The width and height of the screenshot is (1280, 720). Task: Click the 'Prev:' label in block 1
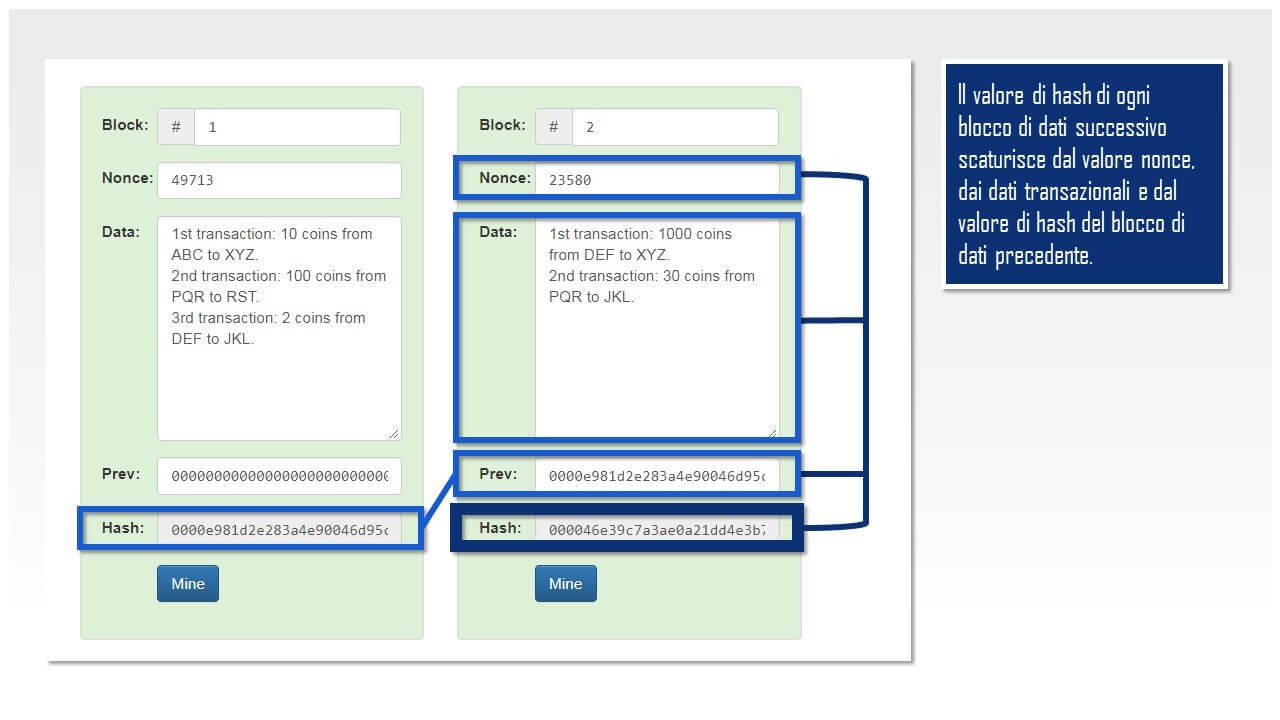(x=121, y=474)
